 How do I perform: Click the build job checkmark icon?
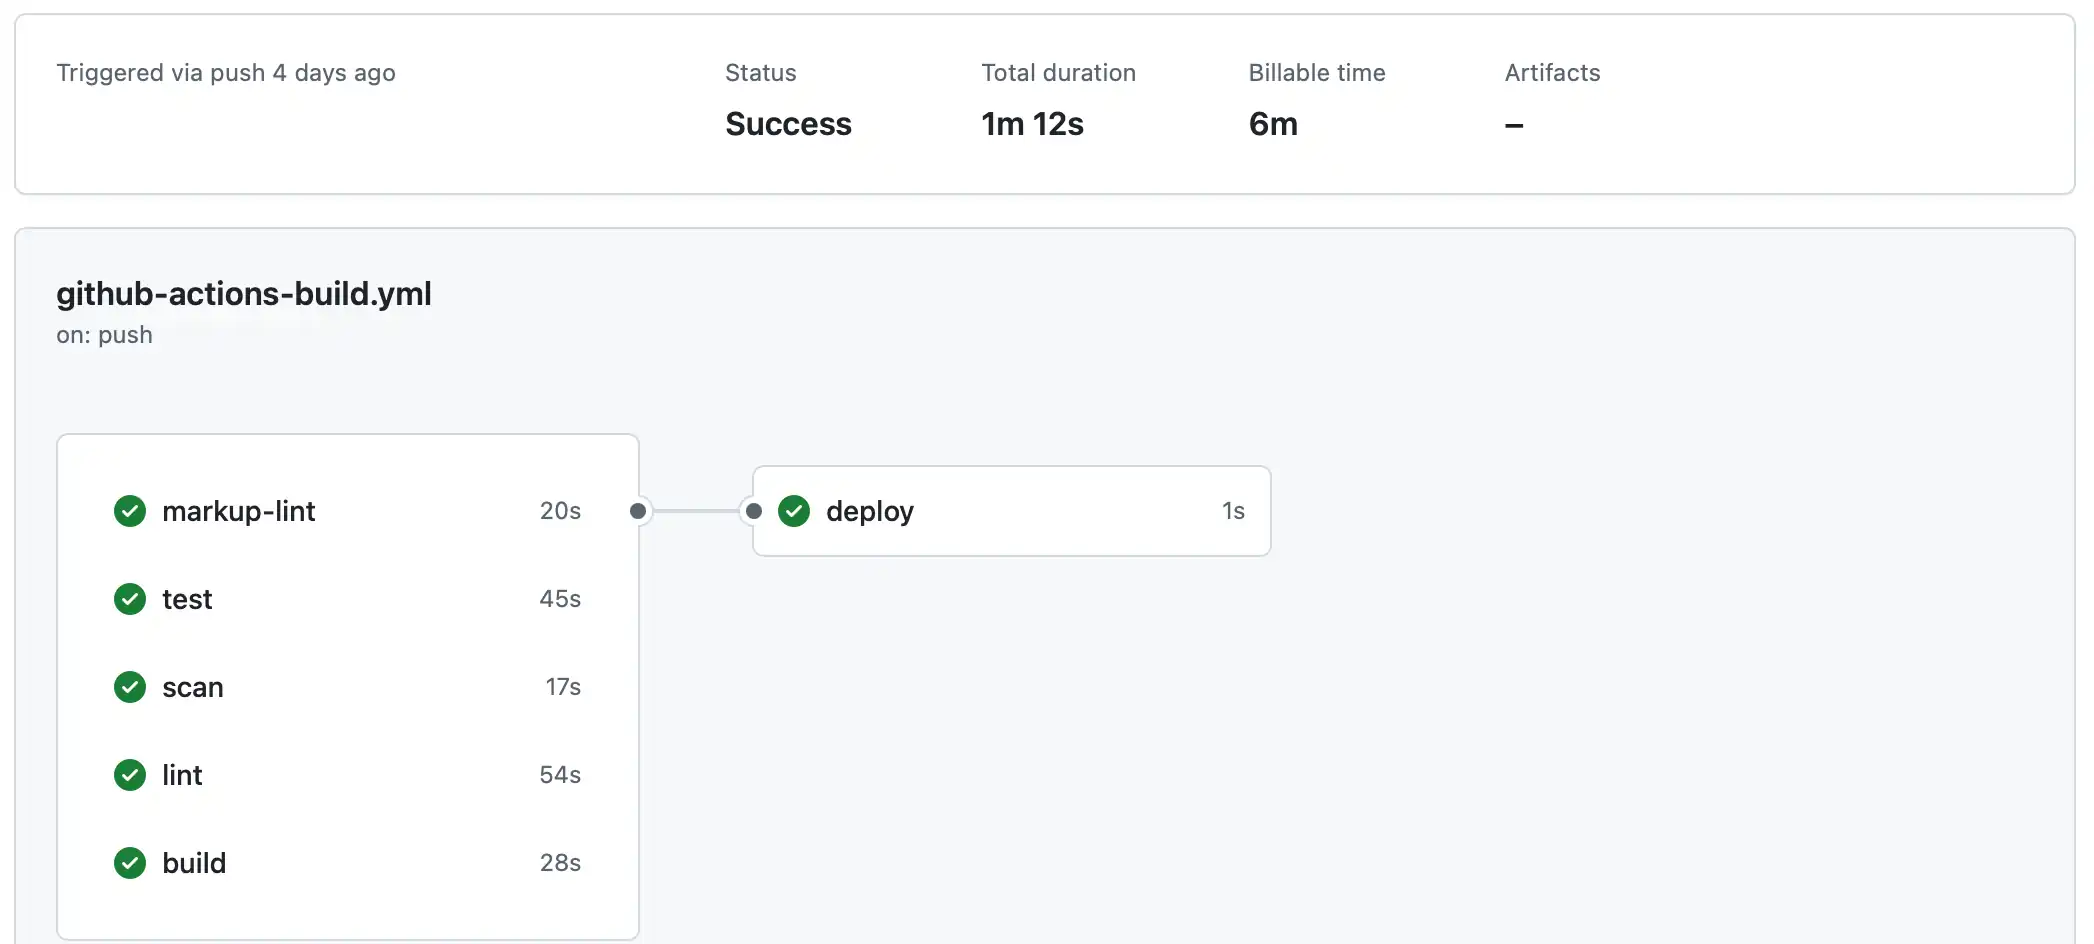click(x=129, y=863)
